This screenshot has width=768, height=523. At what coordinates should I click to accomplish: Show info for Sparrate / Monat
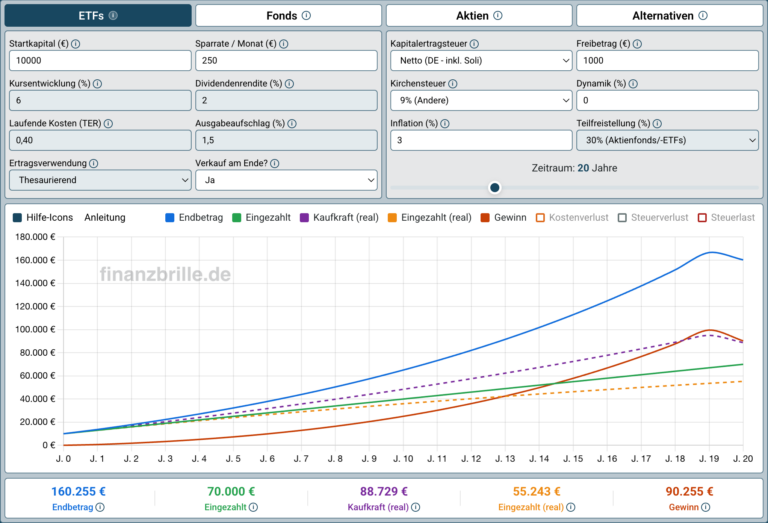pyautogui.click(x=284, y=44)
